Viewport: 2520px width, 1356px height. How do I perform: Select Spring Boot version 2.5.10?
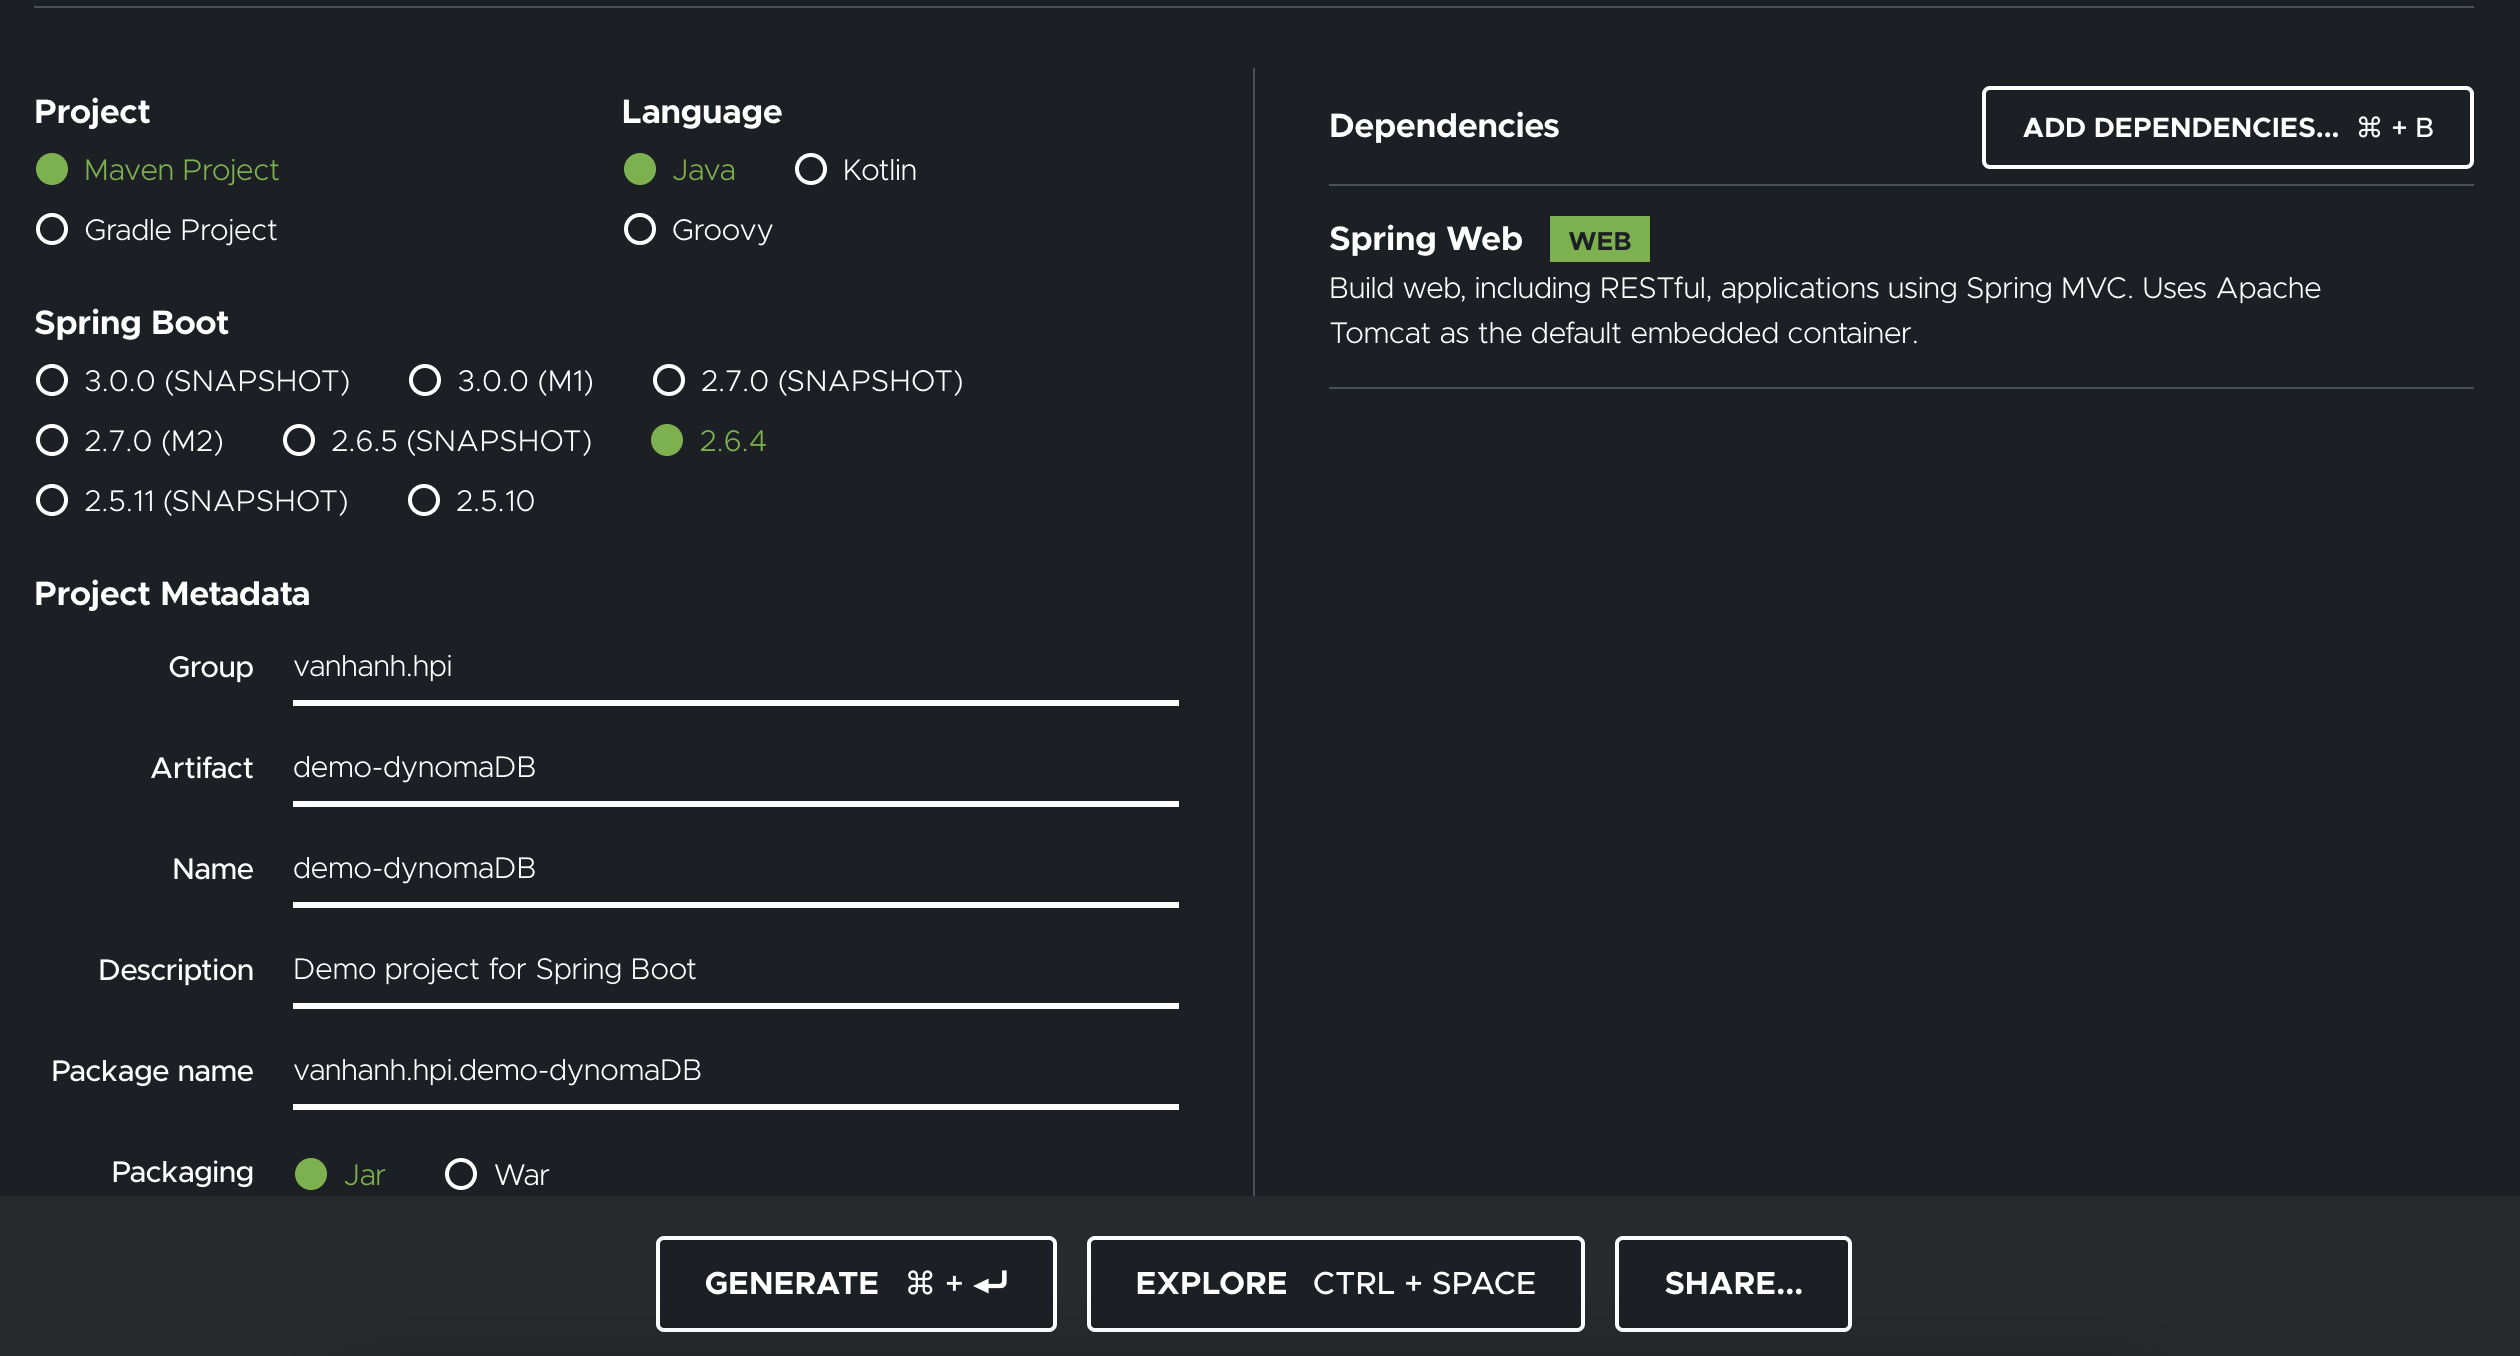click(x=425, y=501)
